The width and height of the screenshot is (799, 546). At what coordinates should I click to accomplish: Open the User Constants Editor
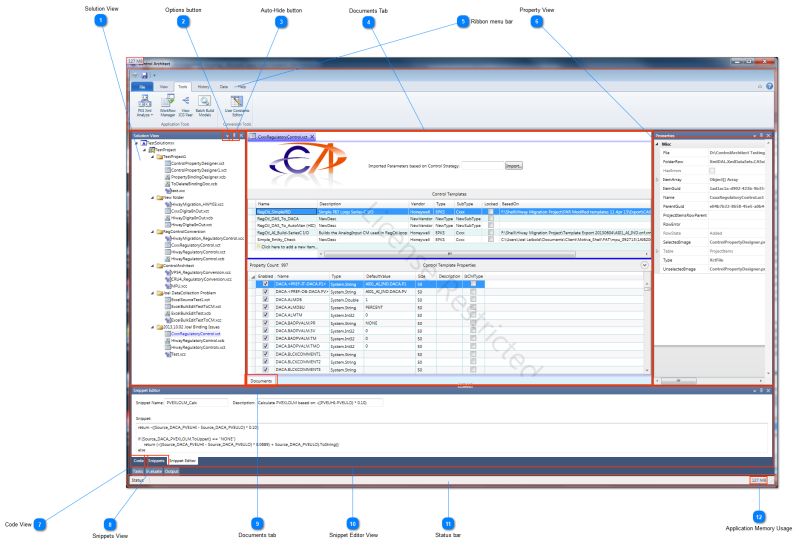pos(237,106)
